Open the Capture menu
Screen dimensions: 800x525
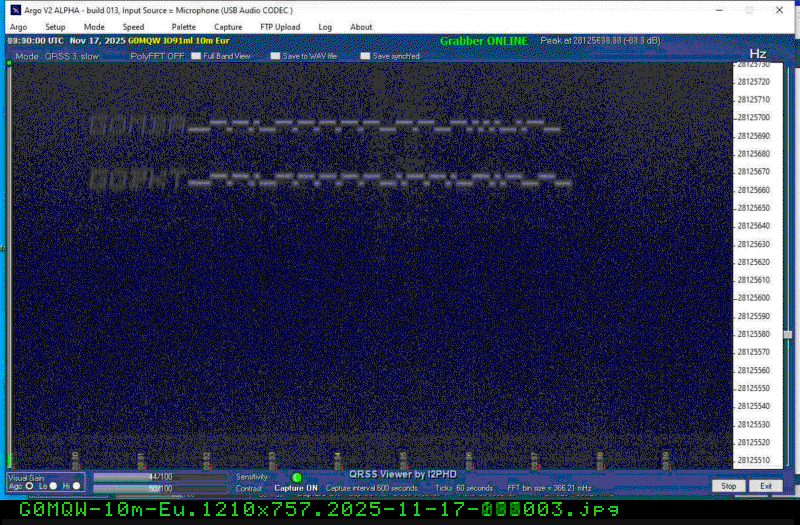(228, 27)
